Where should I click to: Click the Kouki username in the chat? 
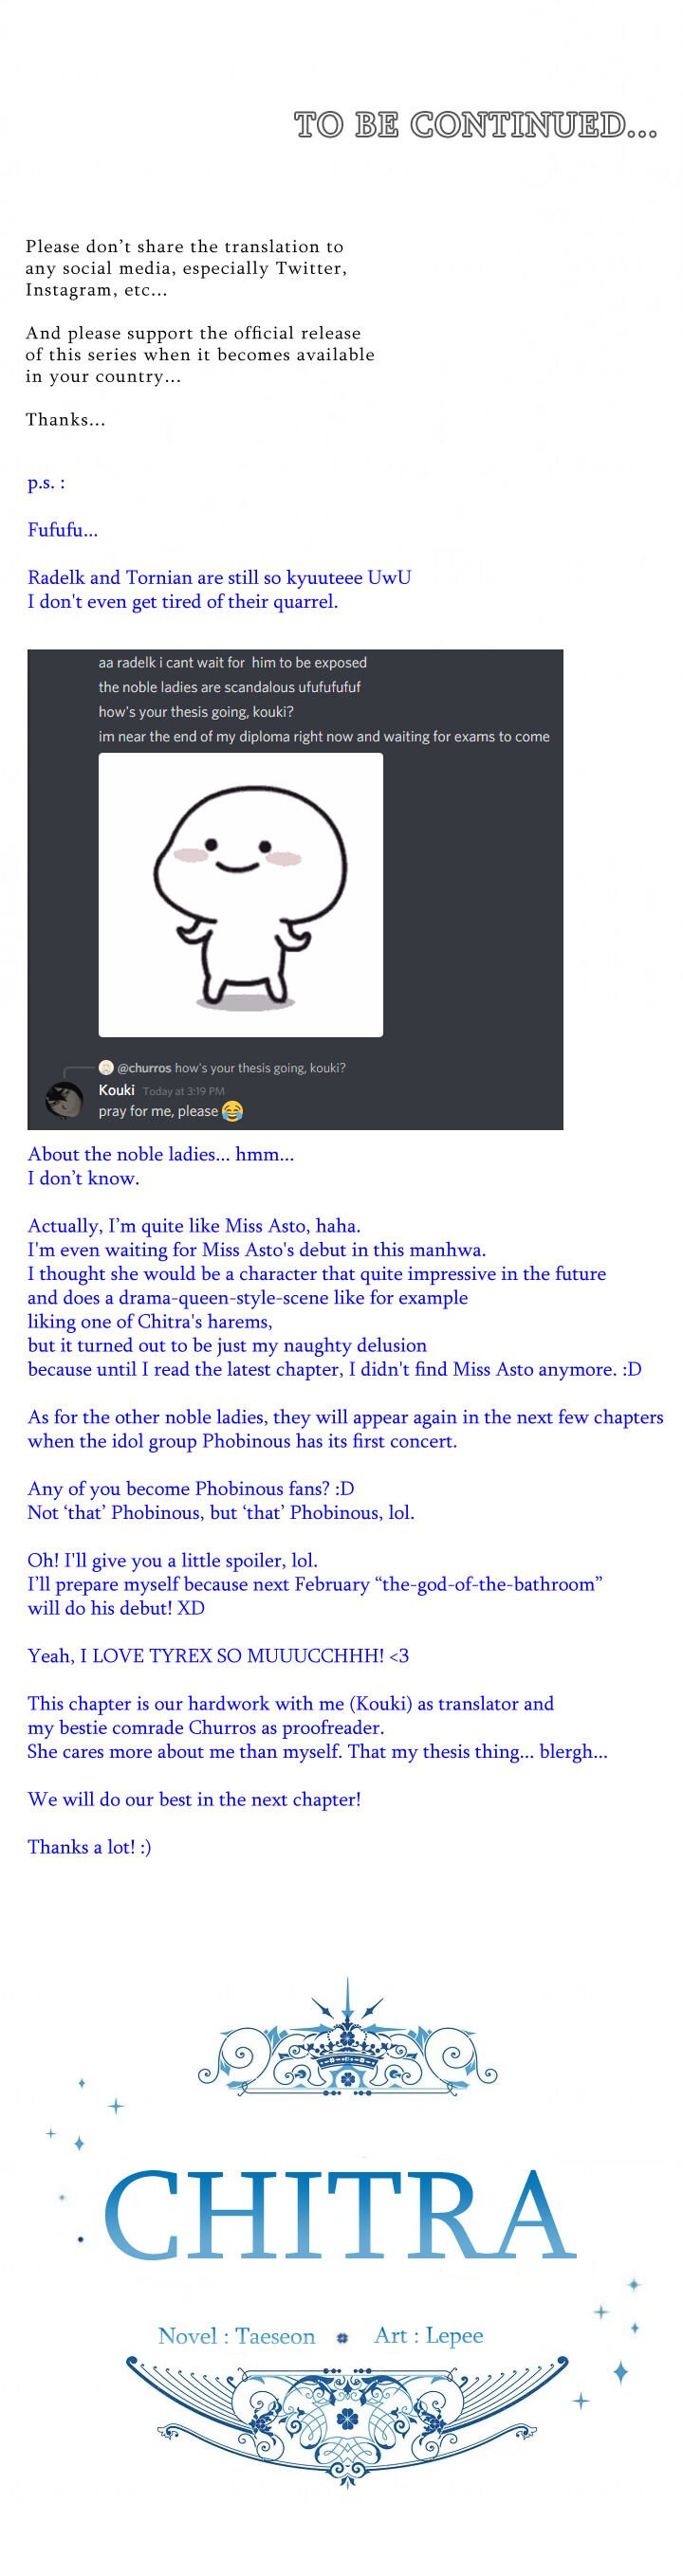coord(116,1090)
